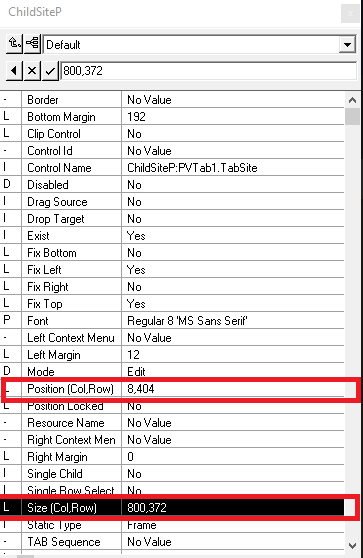Click the Control Name value cell
The height and width of the screenshot is (558, 363).
pyautogui.click(x=233, y=168)
